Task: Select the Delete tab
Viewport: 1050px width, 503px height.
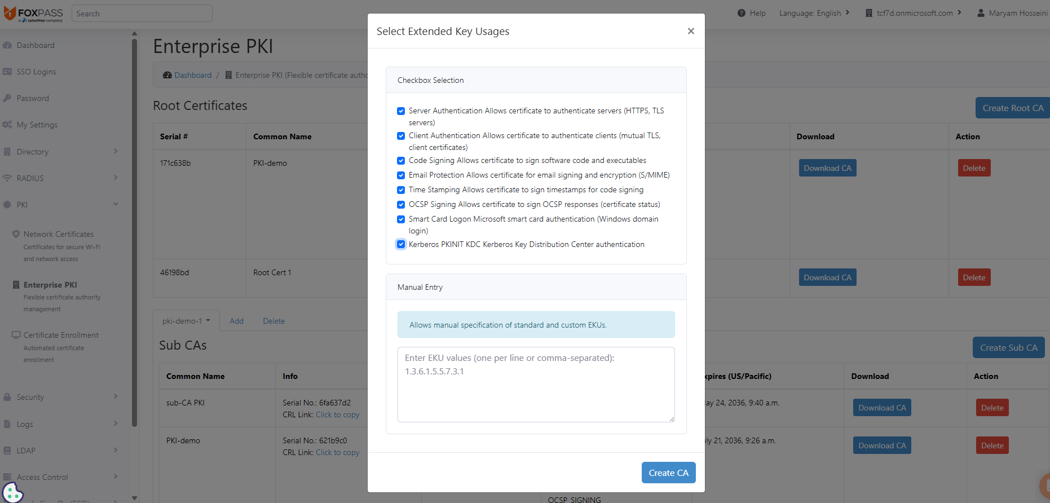Action: (x=273, y=321)
